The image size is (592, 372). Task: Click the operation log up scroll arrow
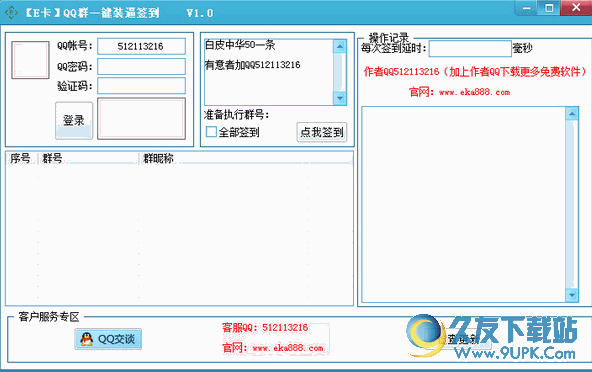(x=572, y=114)
